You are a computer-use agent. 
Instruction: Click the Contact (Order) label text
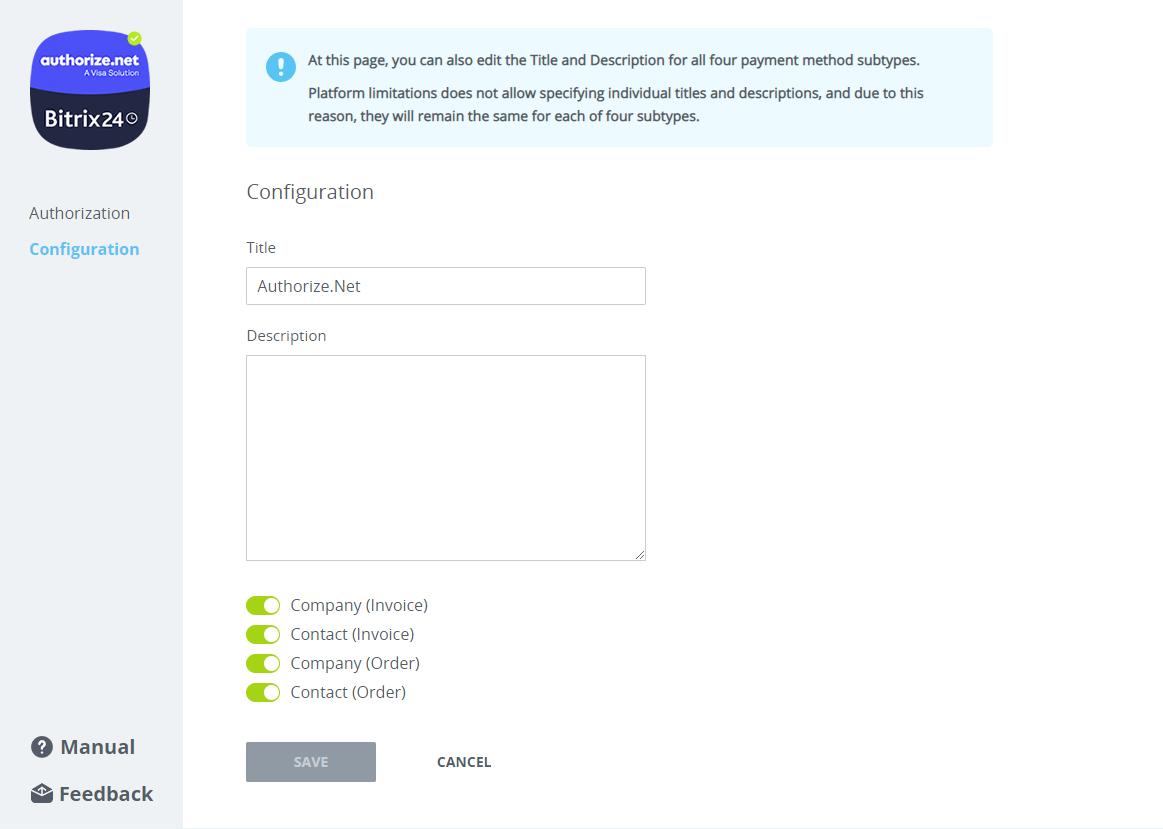click(348, 692)
